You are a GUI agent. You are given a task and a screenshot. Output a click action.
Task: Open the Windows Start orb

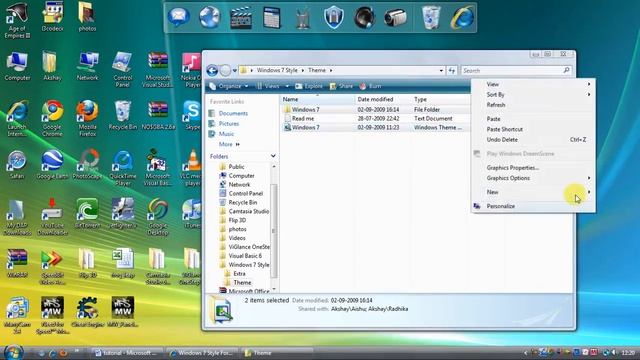13,352
